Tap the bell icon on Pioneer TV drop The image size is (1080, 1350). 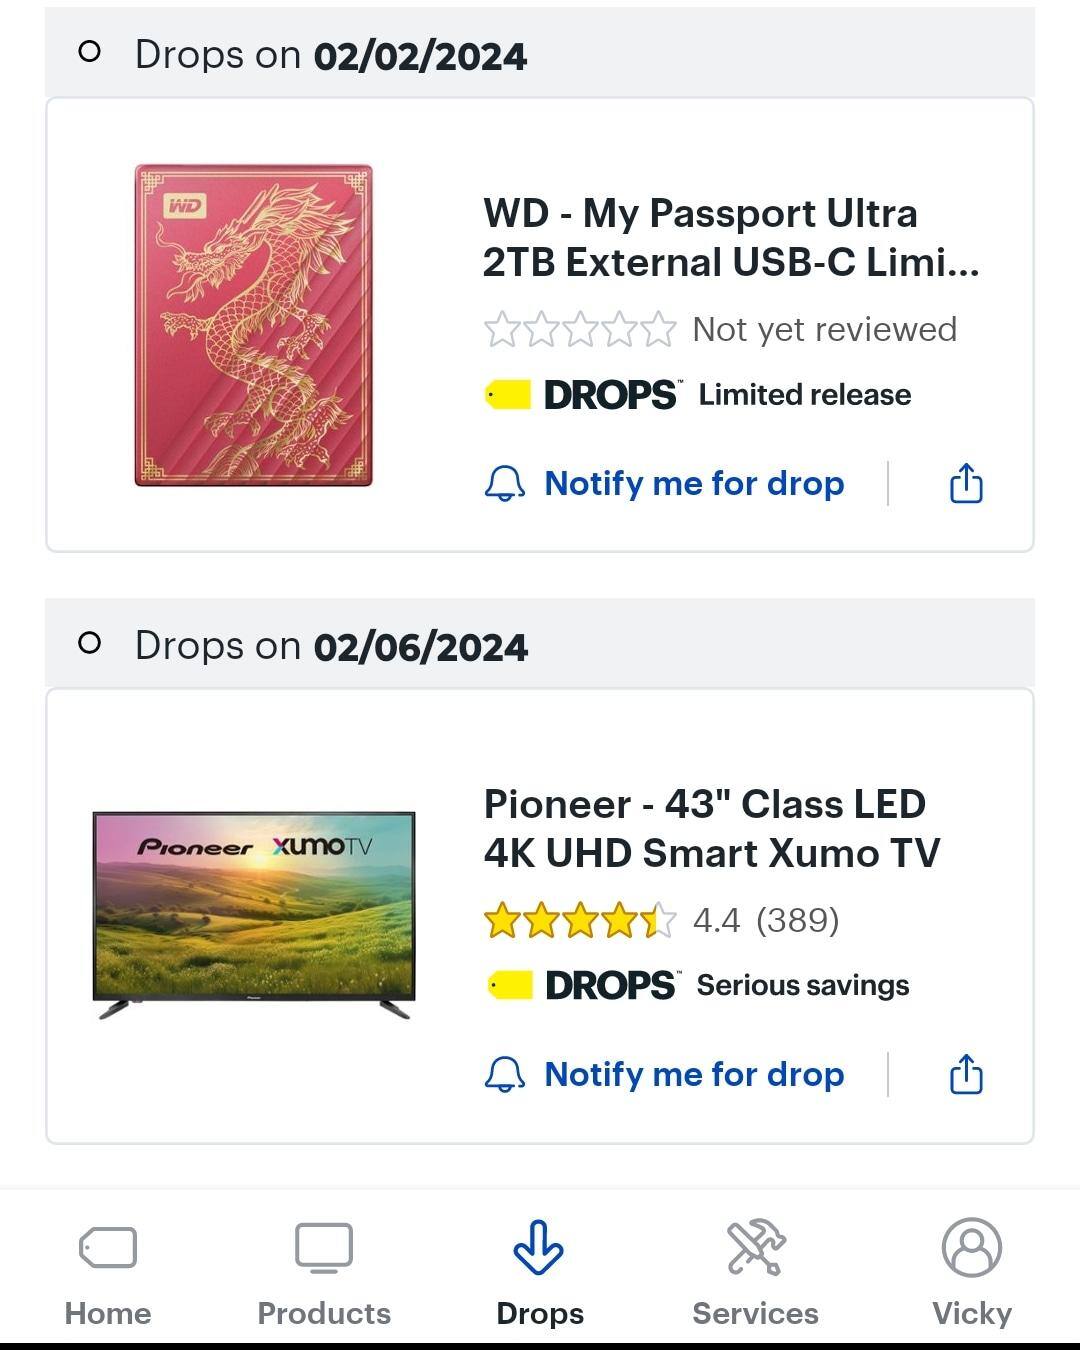[x=505, y=1075]
